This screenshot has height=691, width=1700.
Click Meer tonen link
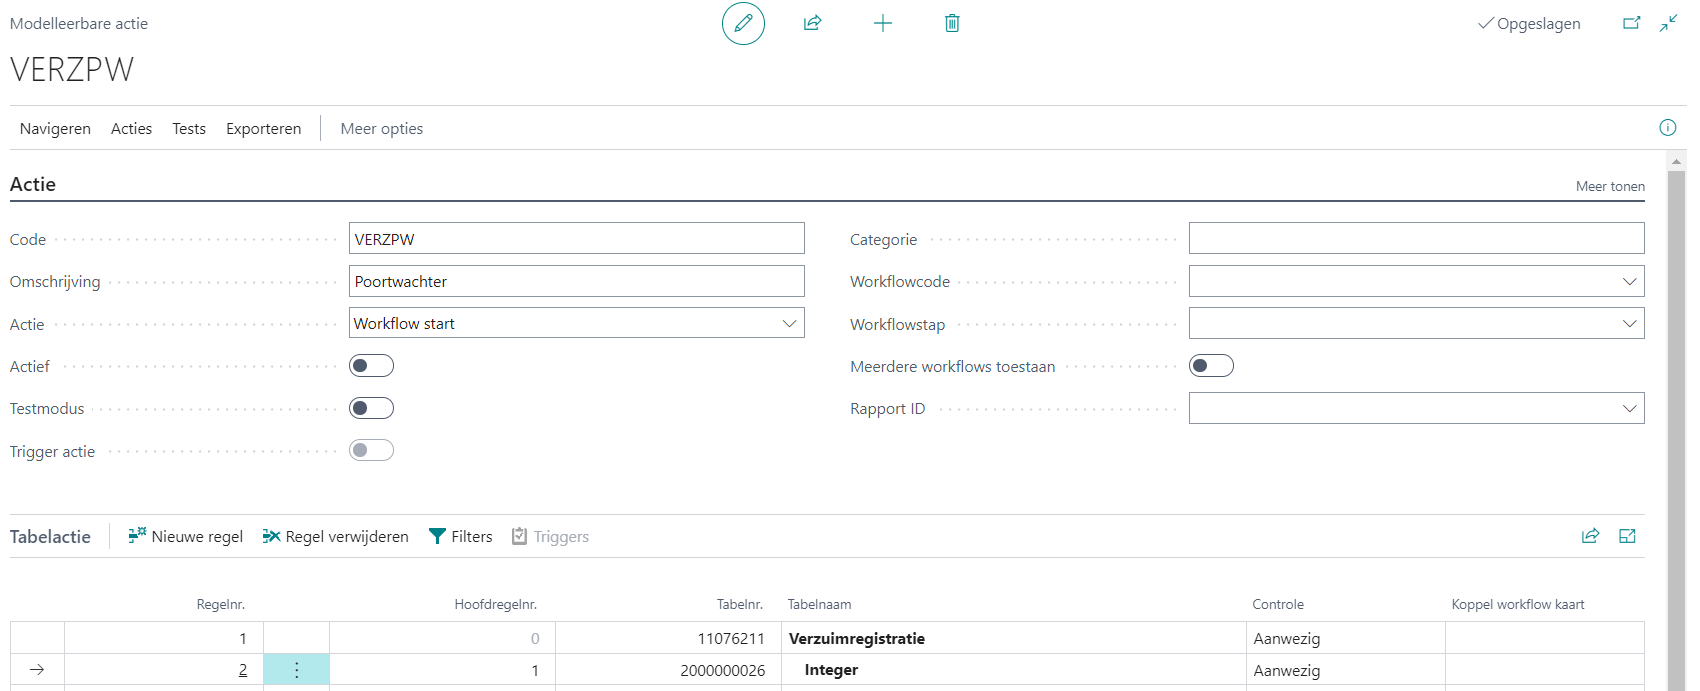[1610, 186]
